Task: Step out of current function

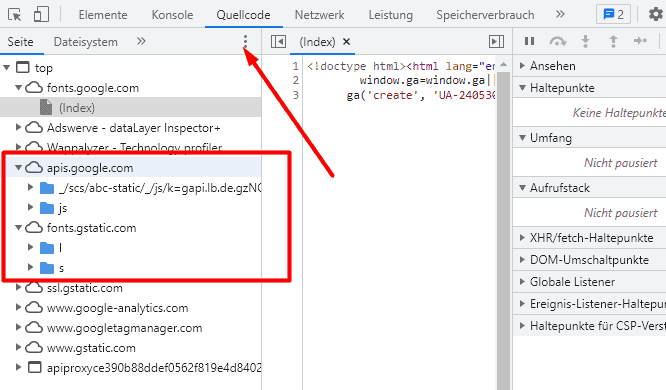Action: coord(613,41)
